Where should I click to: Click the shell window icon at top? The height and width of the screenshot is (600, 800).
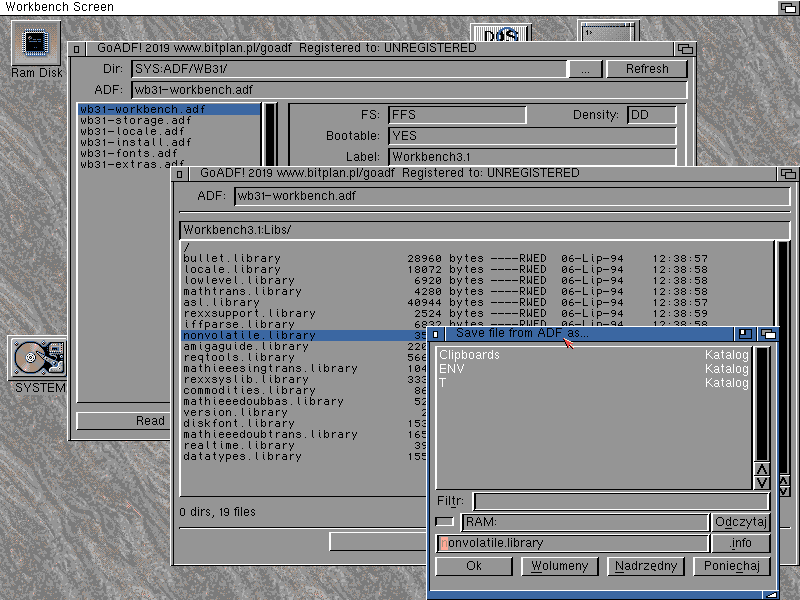click(608, 31)
